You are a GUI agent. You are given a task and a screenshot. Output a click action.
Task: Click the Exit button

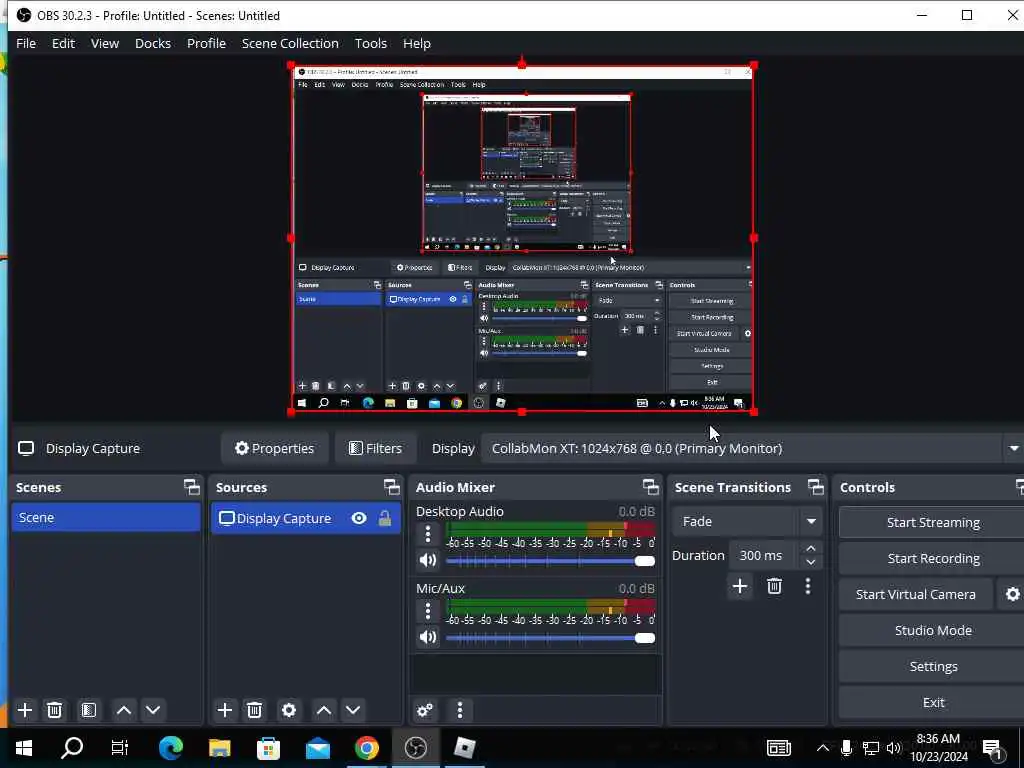coord(933,702)
